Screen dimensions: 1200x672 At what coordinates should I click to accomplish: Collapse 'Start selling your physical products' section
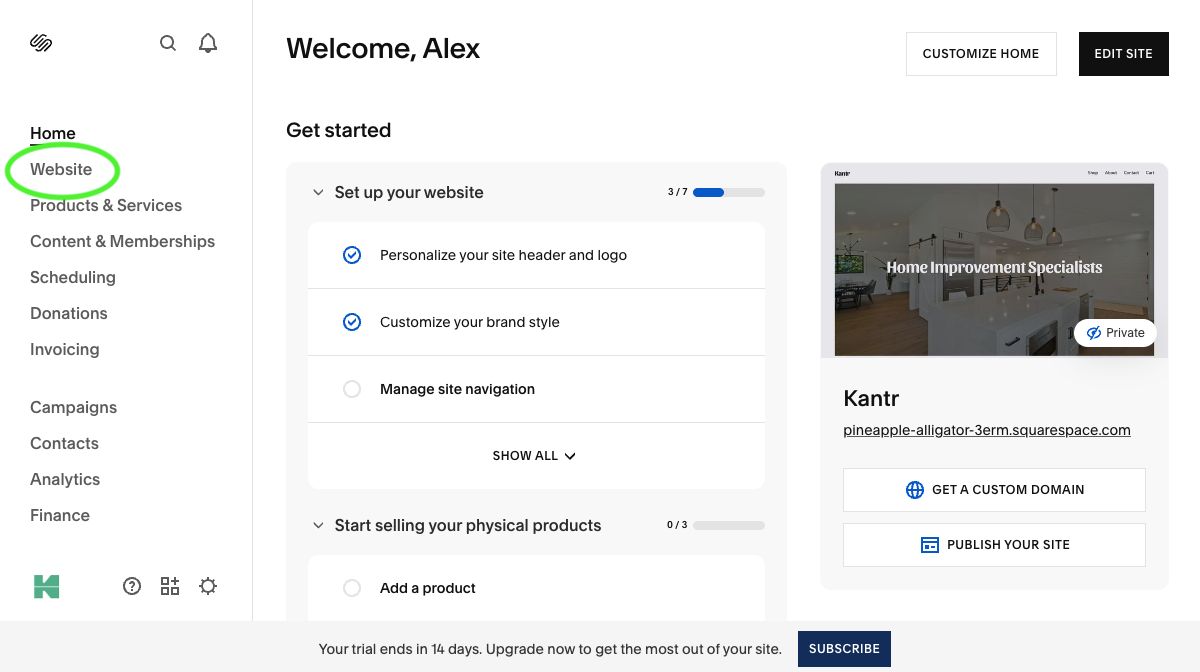(318, 525)
